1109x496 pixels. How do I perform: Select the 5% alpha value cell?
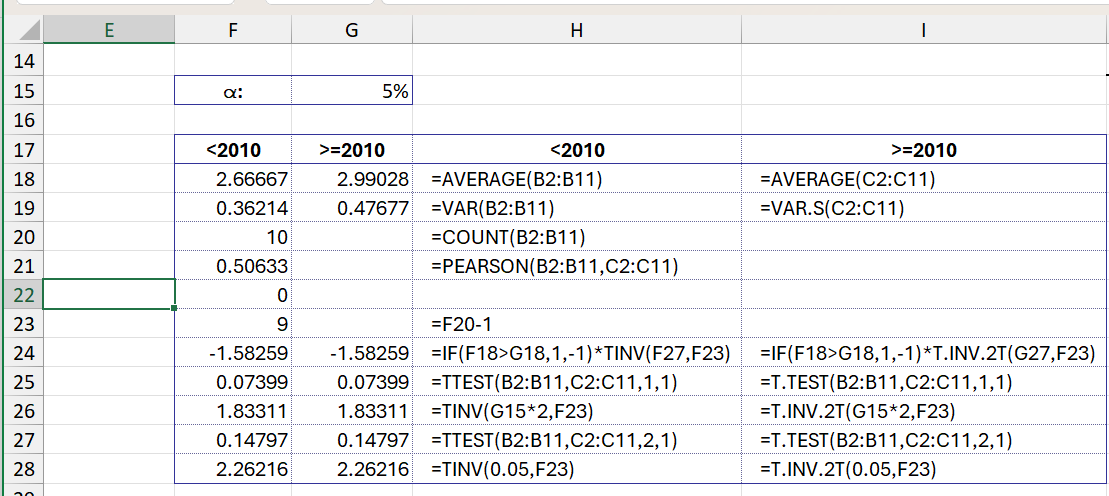352,91
